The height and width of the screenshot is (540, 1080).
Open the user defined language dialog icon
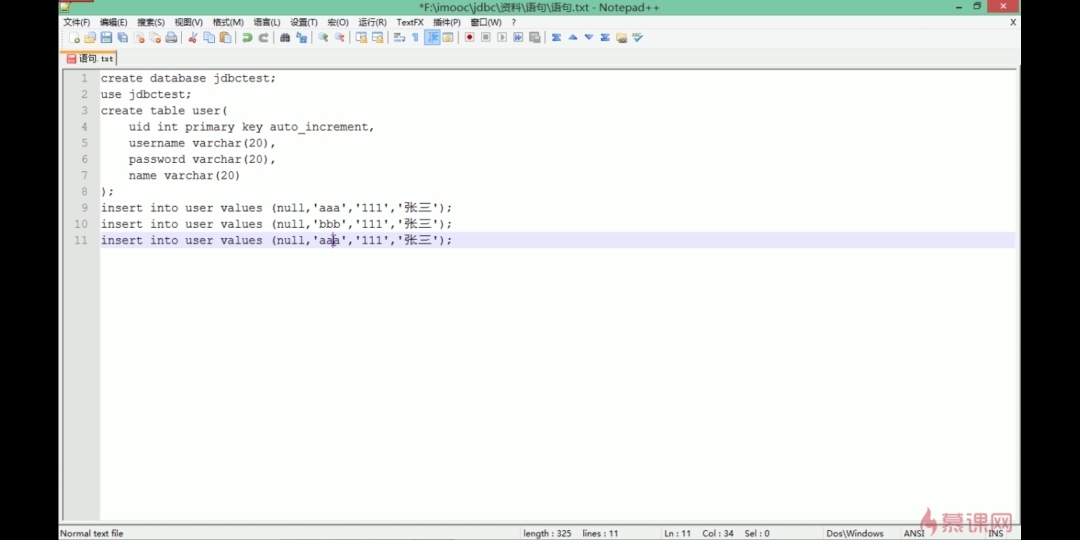(x=448, y=37)
